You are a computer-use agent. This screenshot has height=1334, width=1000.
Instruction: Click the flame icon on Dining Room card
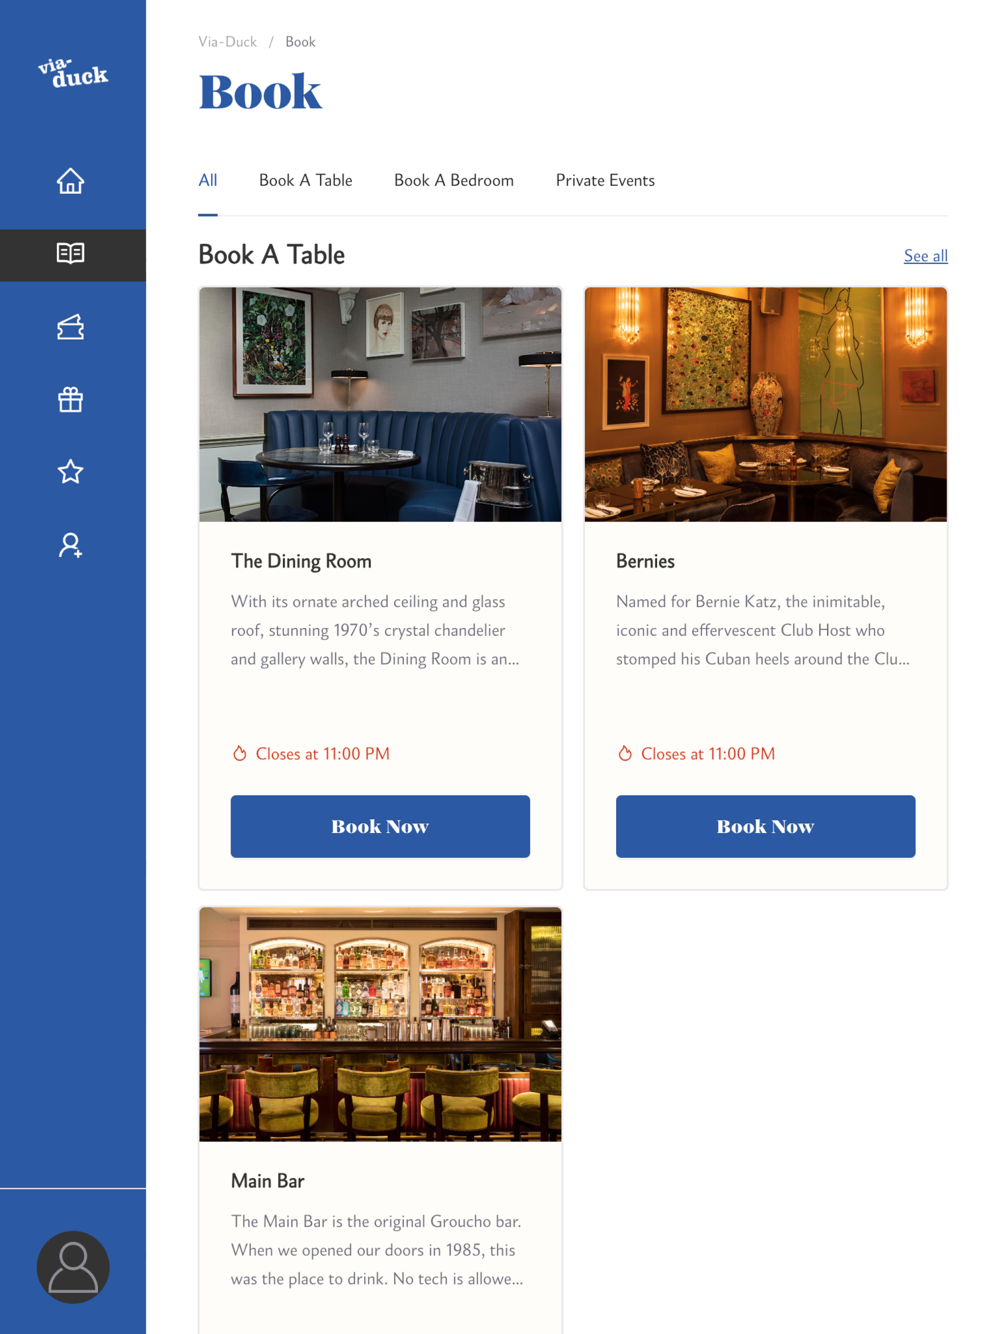(x=240, y=753)
